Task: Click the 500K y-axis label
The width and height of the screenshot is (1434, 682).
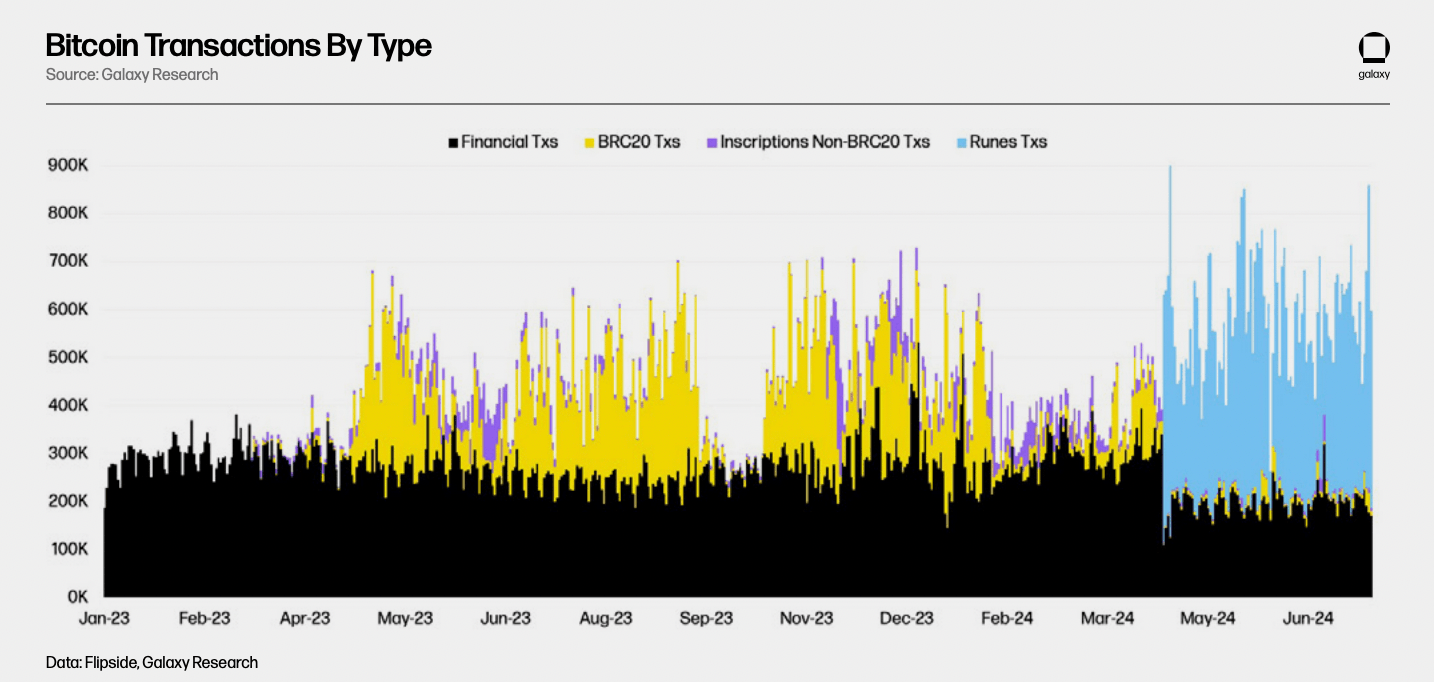Action: (68, 358)
